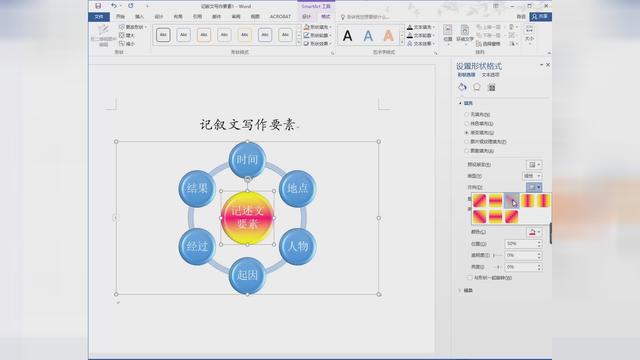Select the seventh Abc shape style
Viewport: 640px width, 360px height.
pos(285,35)
